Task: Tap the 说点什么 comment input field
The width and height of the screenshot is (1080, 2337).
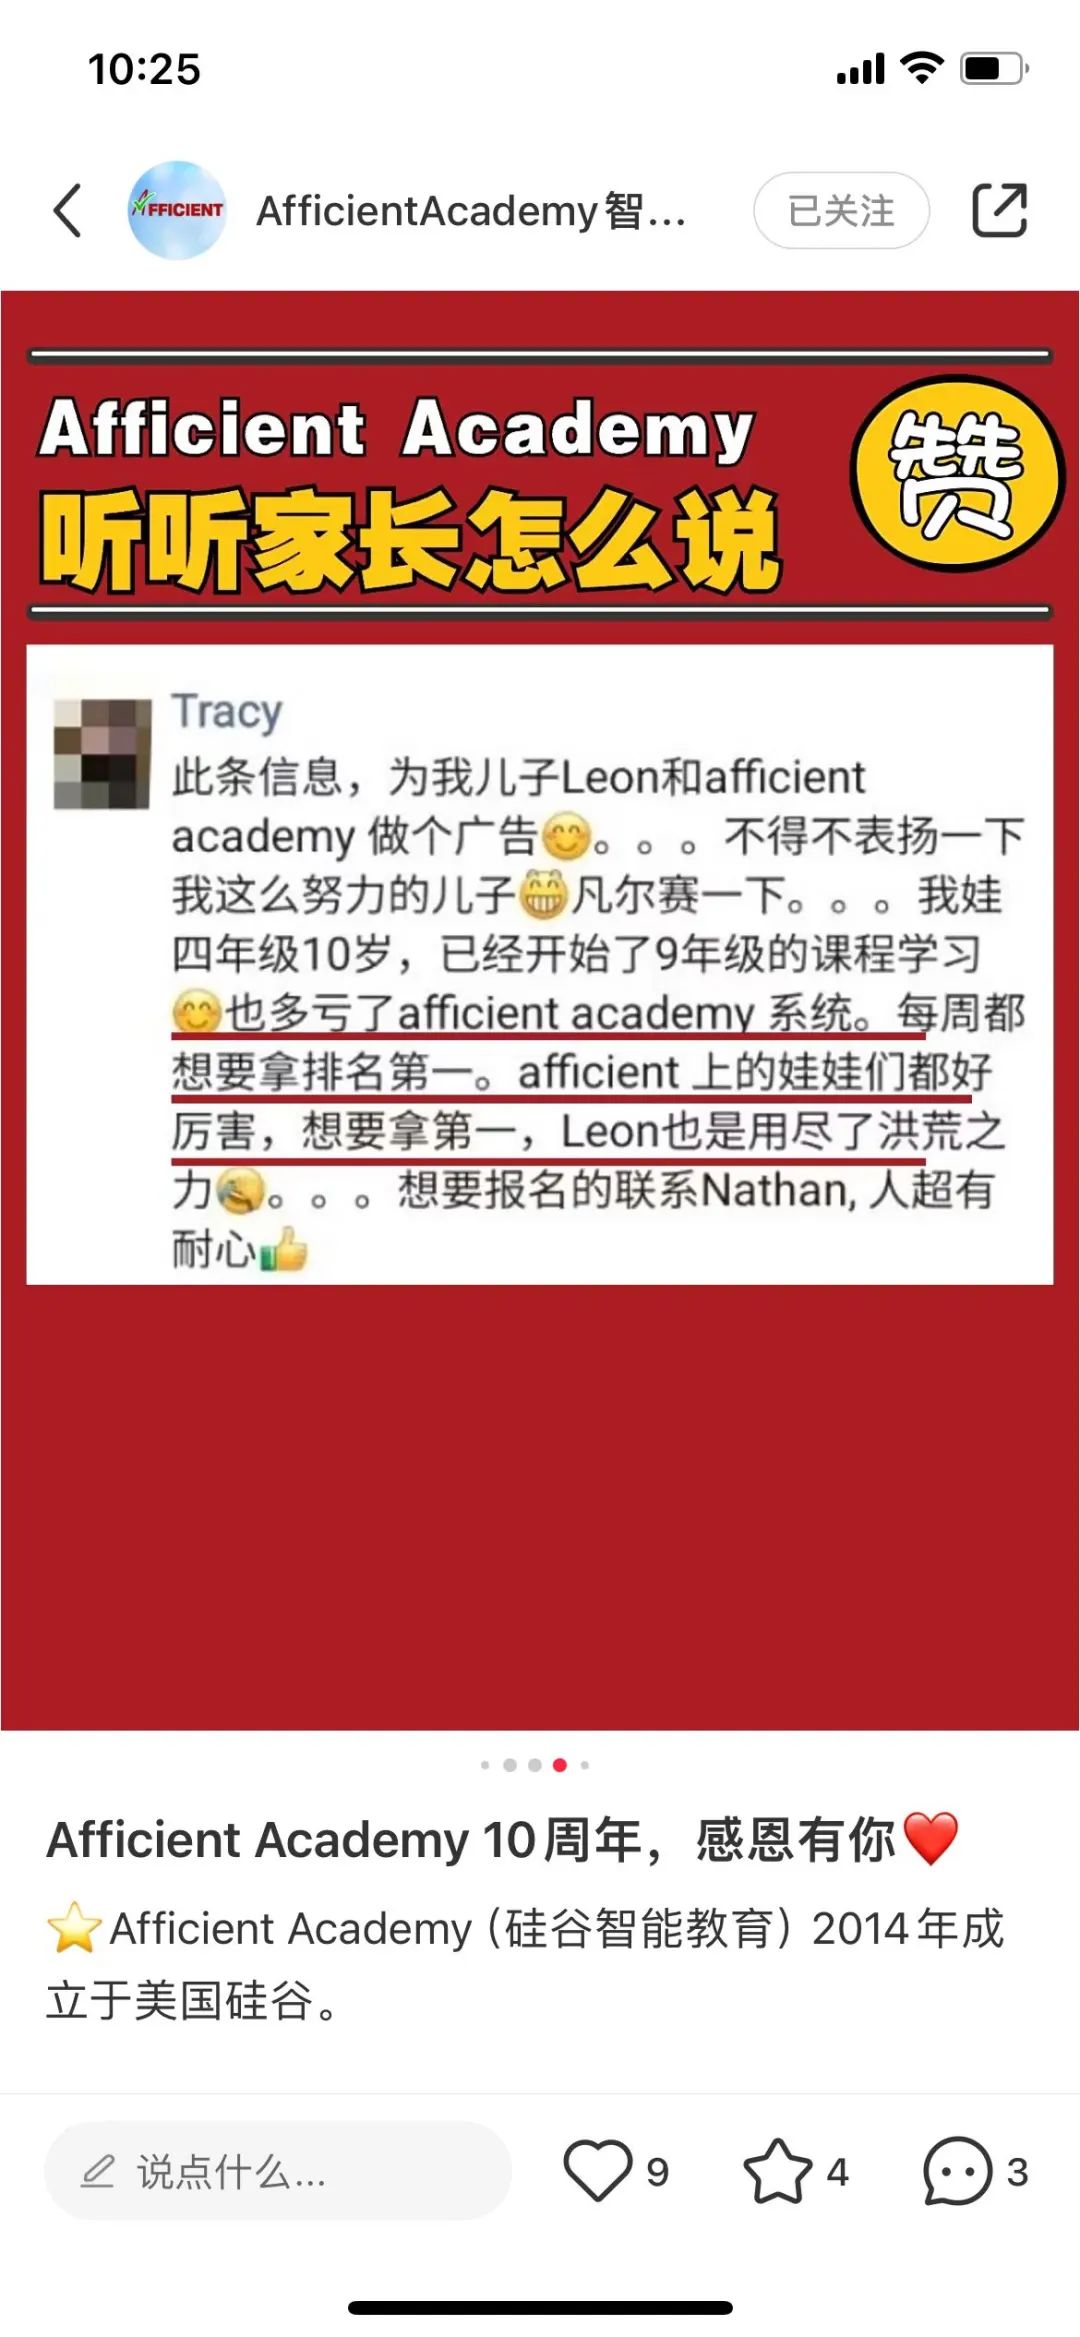Action: click(x=277, y=2171)
